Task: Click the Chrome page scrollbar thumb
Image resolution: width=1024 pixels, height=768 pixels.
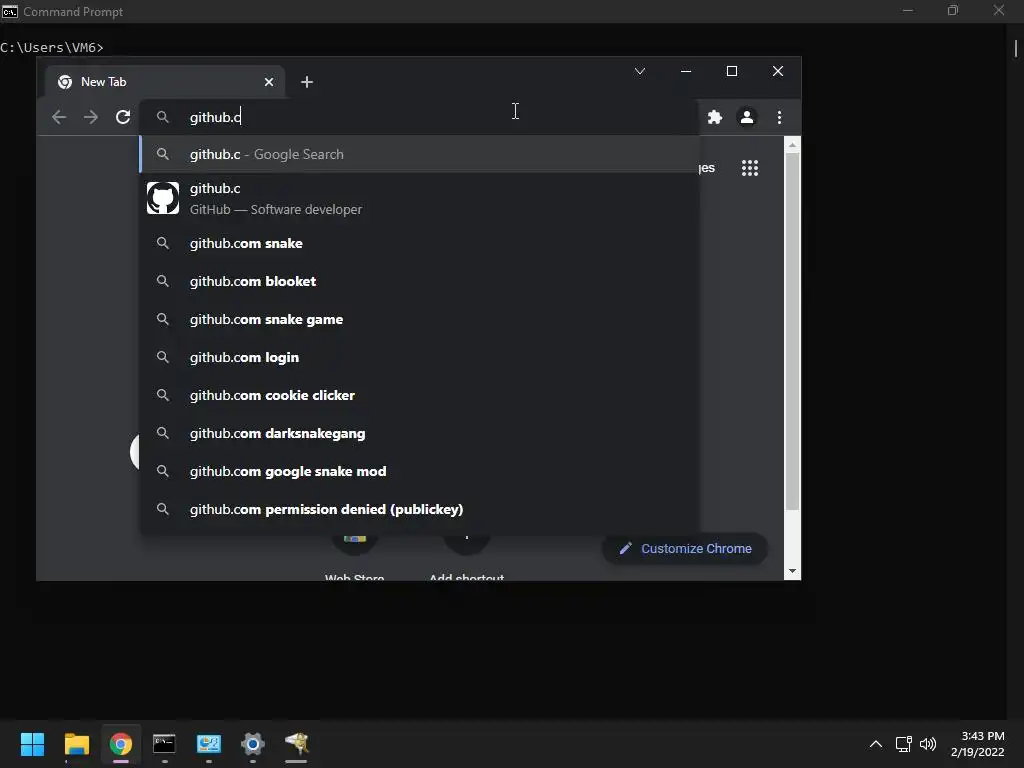Action: pos(792,332)
